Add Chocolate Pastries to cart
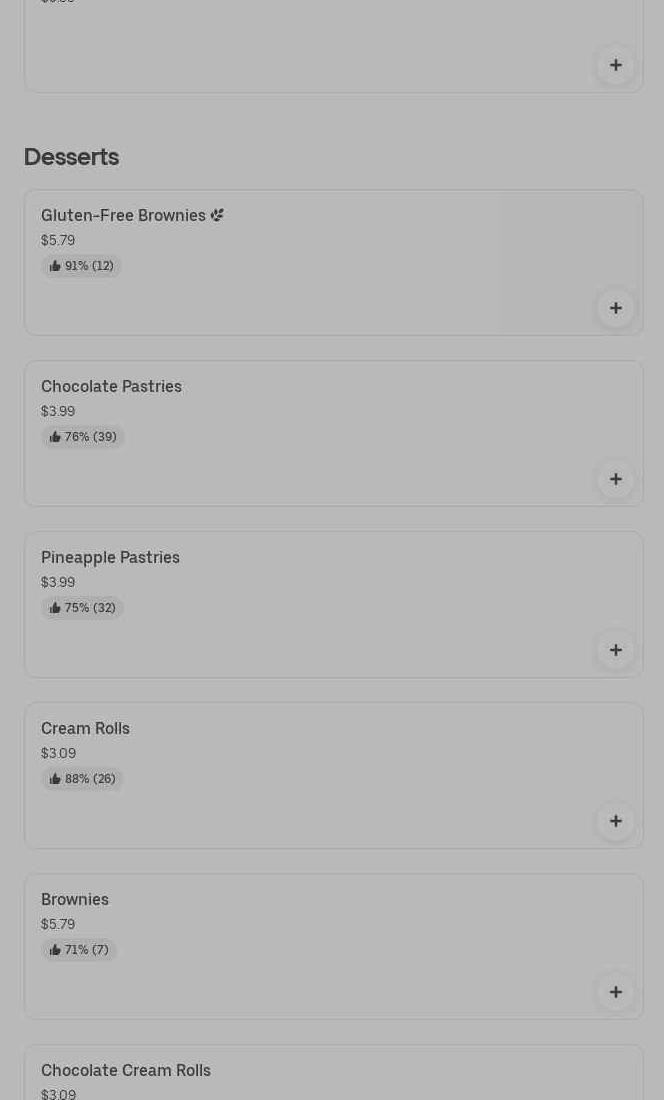This screenshot has width=664, height=1100. [x=615, y=479]
